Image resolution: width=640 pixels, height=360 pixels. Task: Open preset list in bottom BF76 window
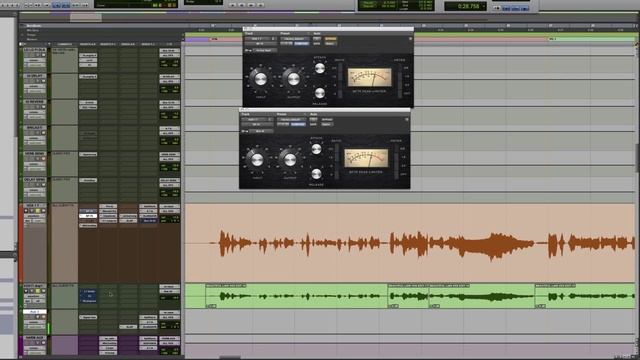tap(290, 120)
